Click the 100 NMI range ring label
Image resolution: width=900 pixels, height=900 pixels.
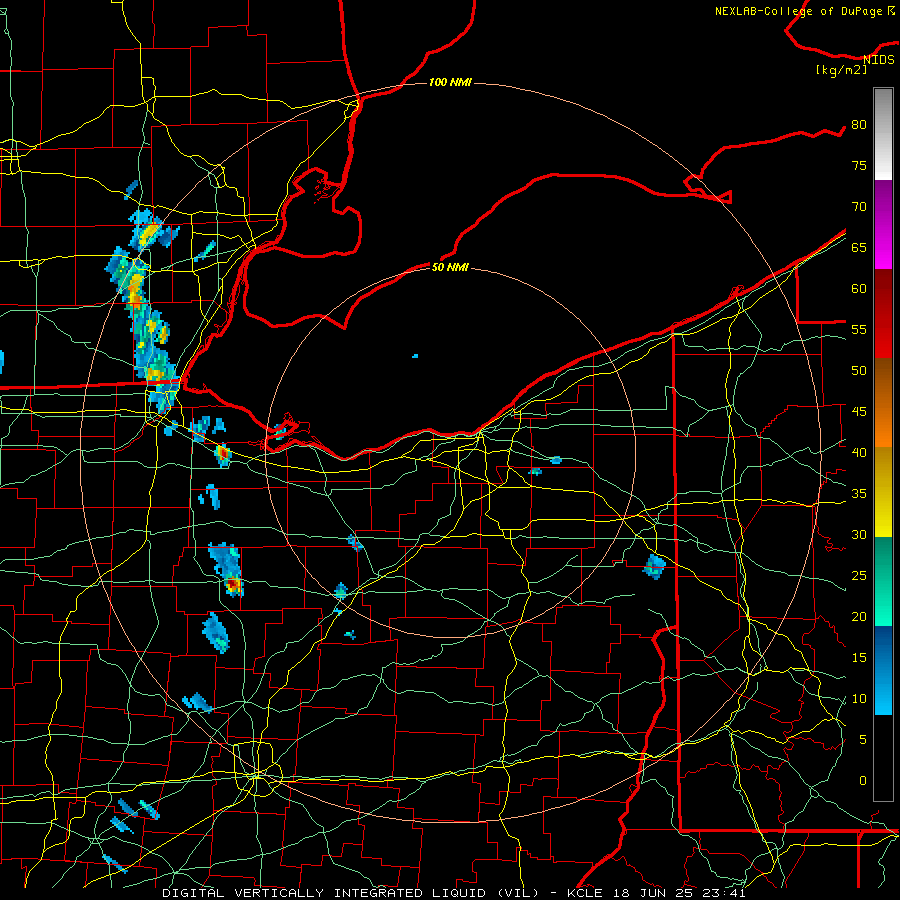tap(450, 83)
